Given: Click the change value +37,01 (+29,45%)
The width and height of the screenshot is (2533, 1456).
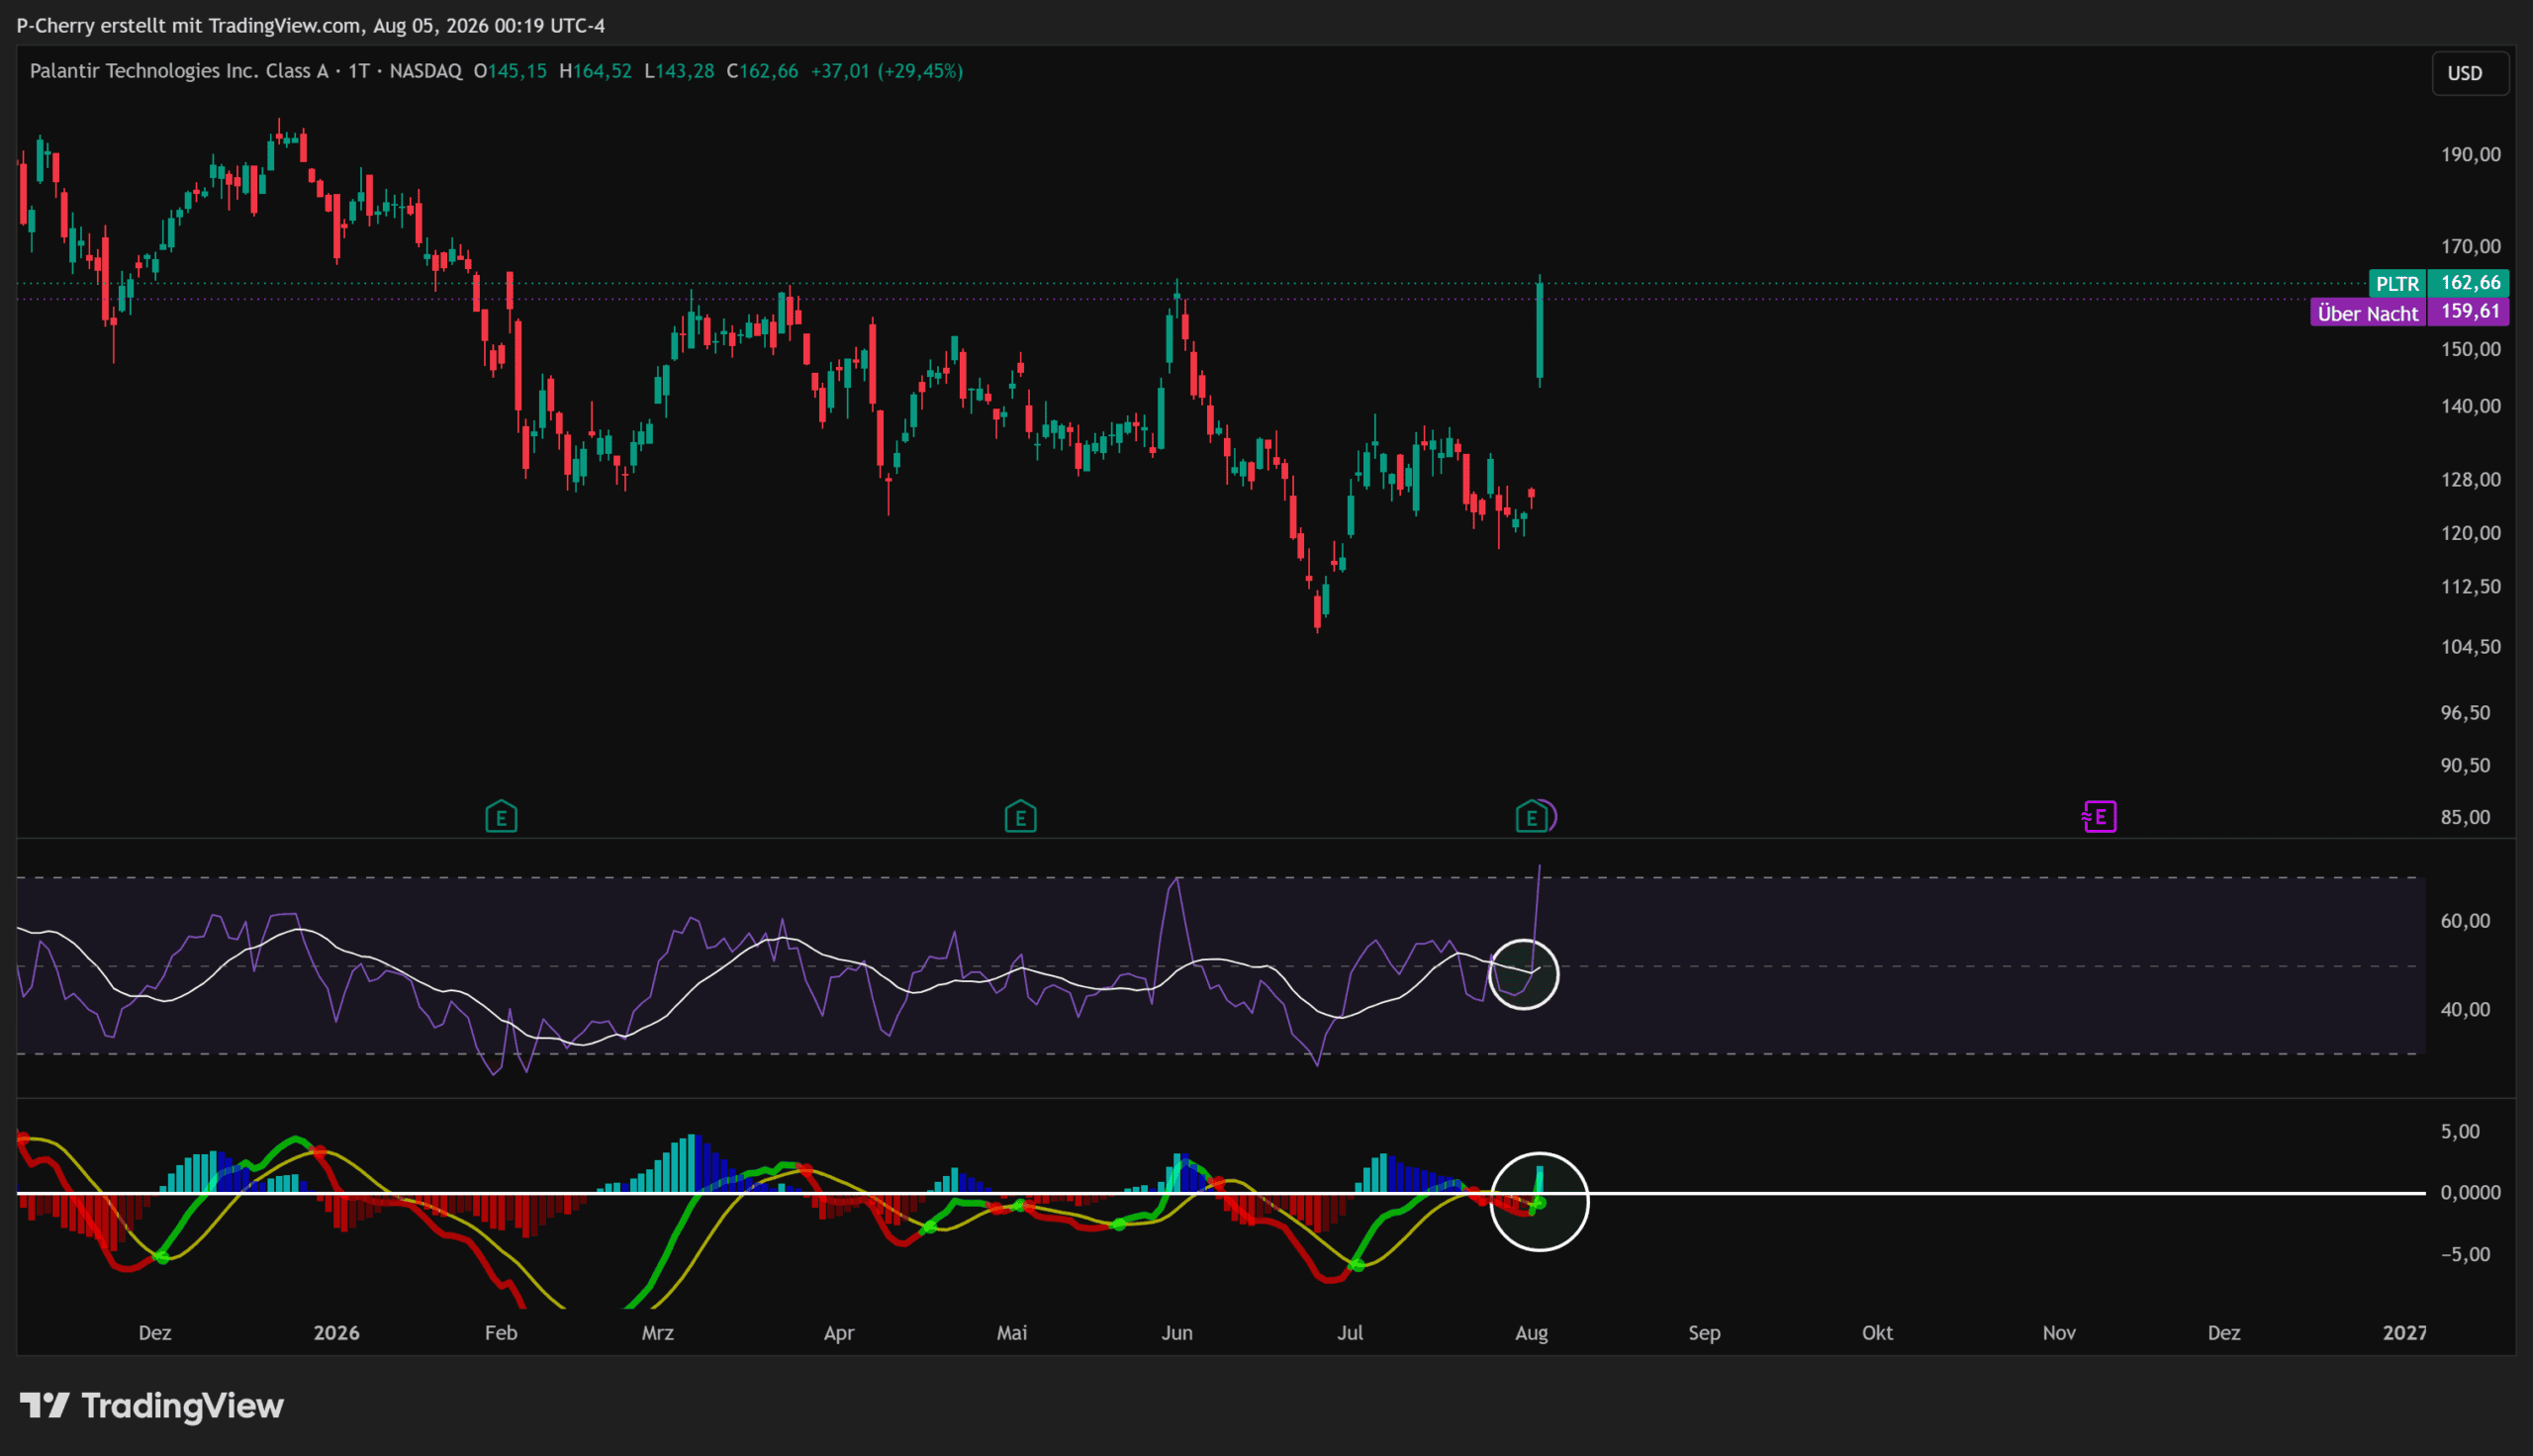Looking at the screenshot, I should (x=887, y=71).
